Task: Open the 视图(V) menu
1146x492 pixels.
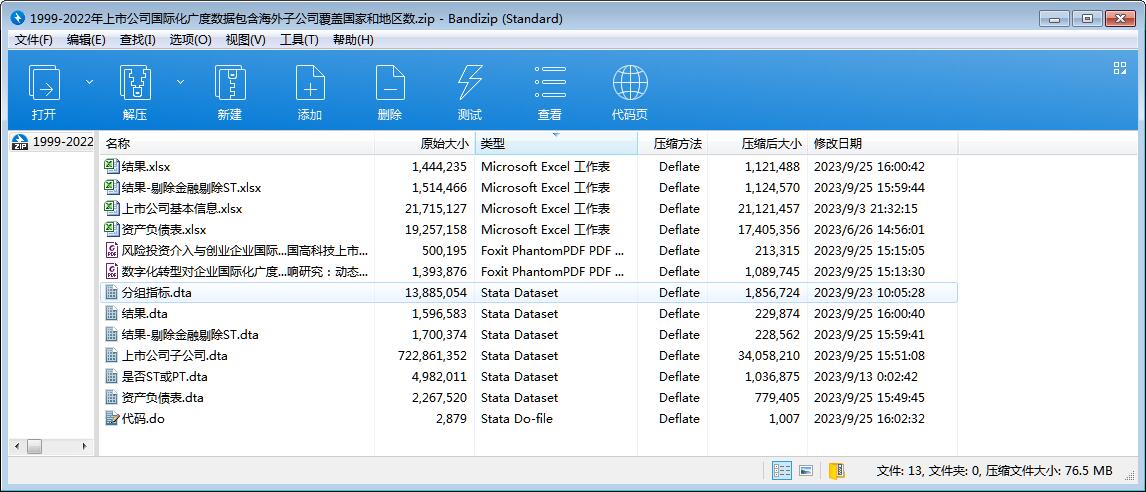Action: tap(246, 39)
